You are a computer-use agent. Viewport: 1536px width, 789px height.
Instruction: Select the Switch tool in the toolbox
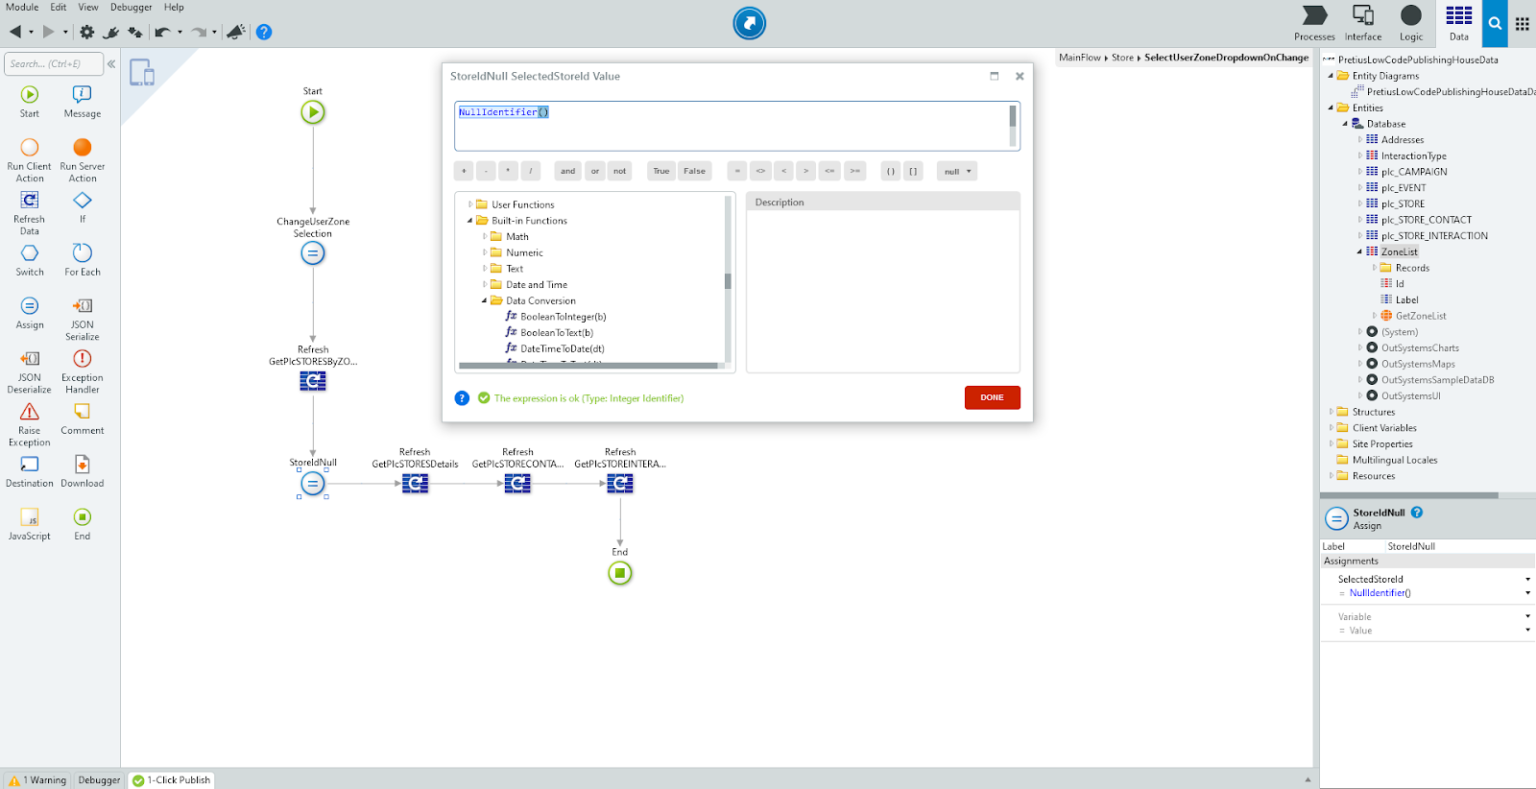(29, 259)
